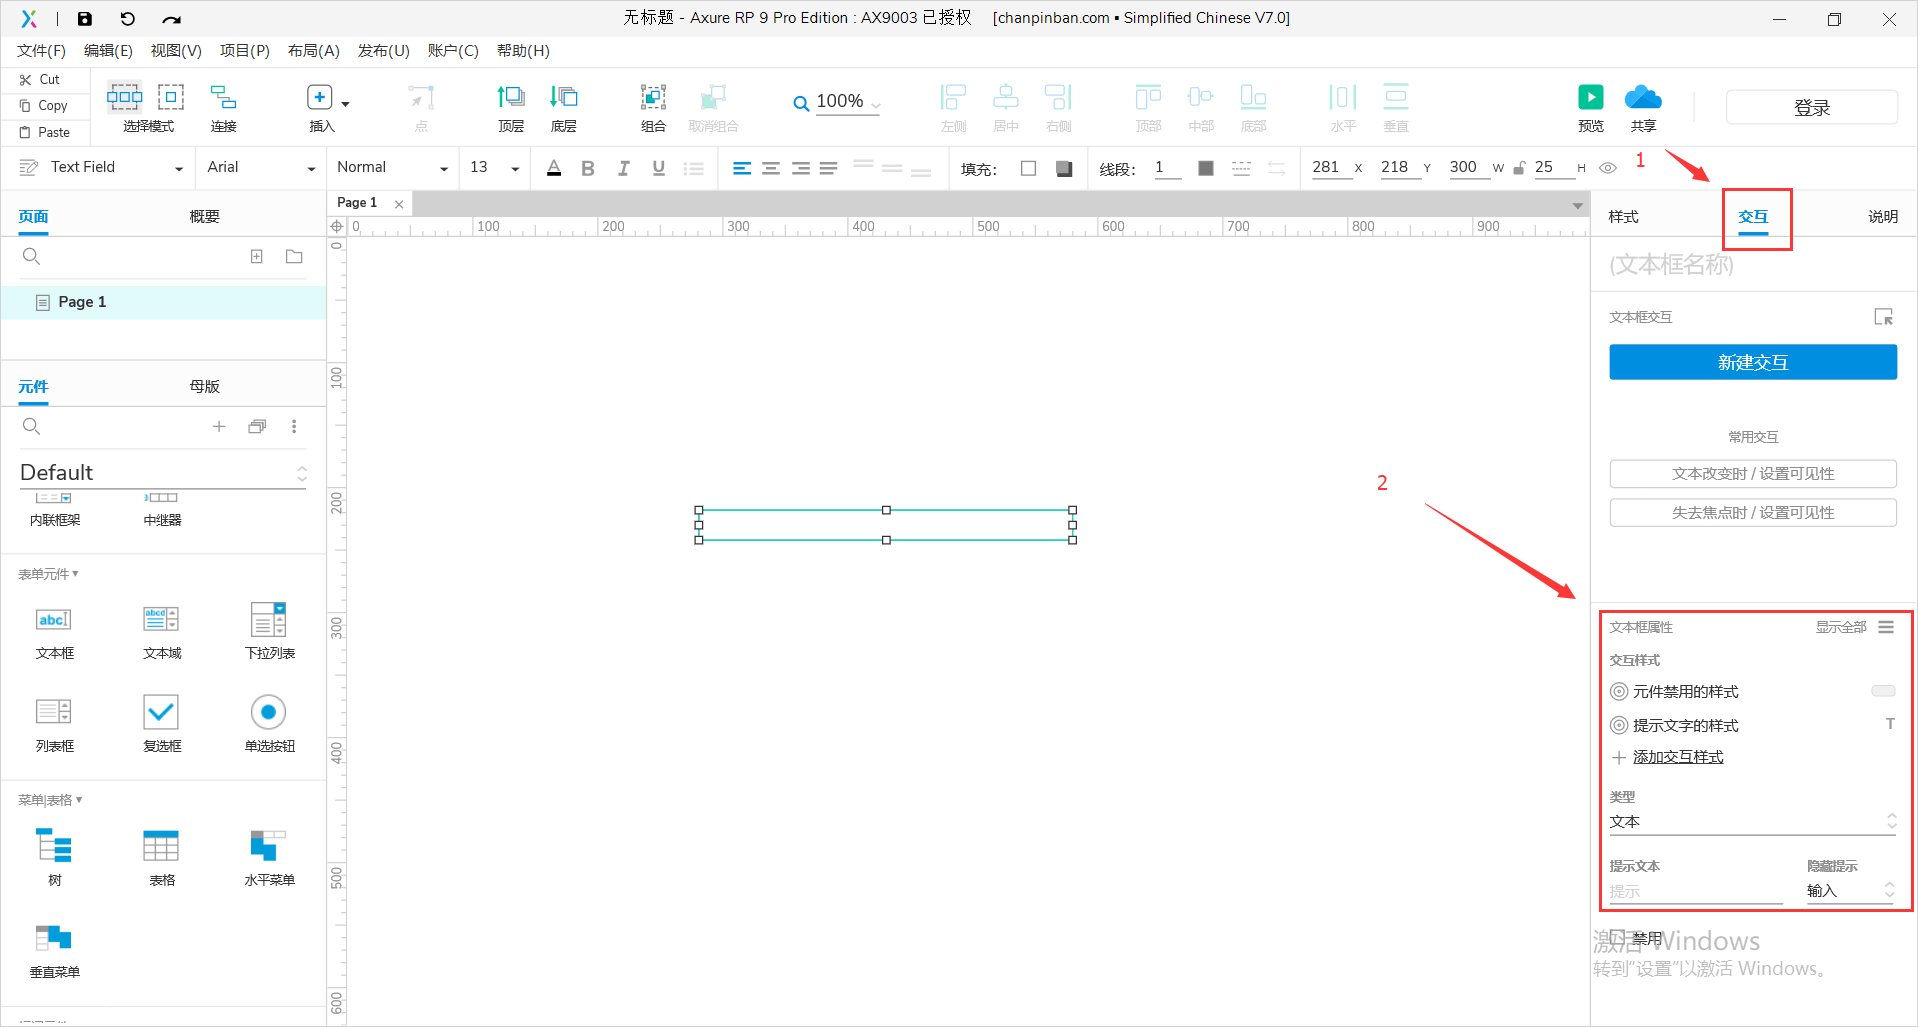Screen dimensions: 1918x1027
Task: Open the 文件(F) menu
Action: pyautogui.click(x=41, y=51)
